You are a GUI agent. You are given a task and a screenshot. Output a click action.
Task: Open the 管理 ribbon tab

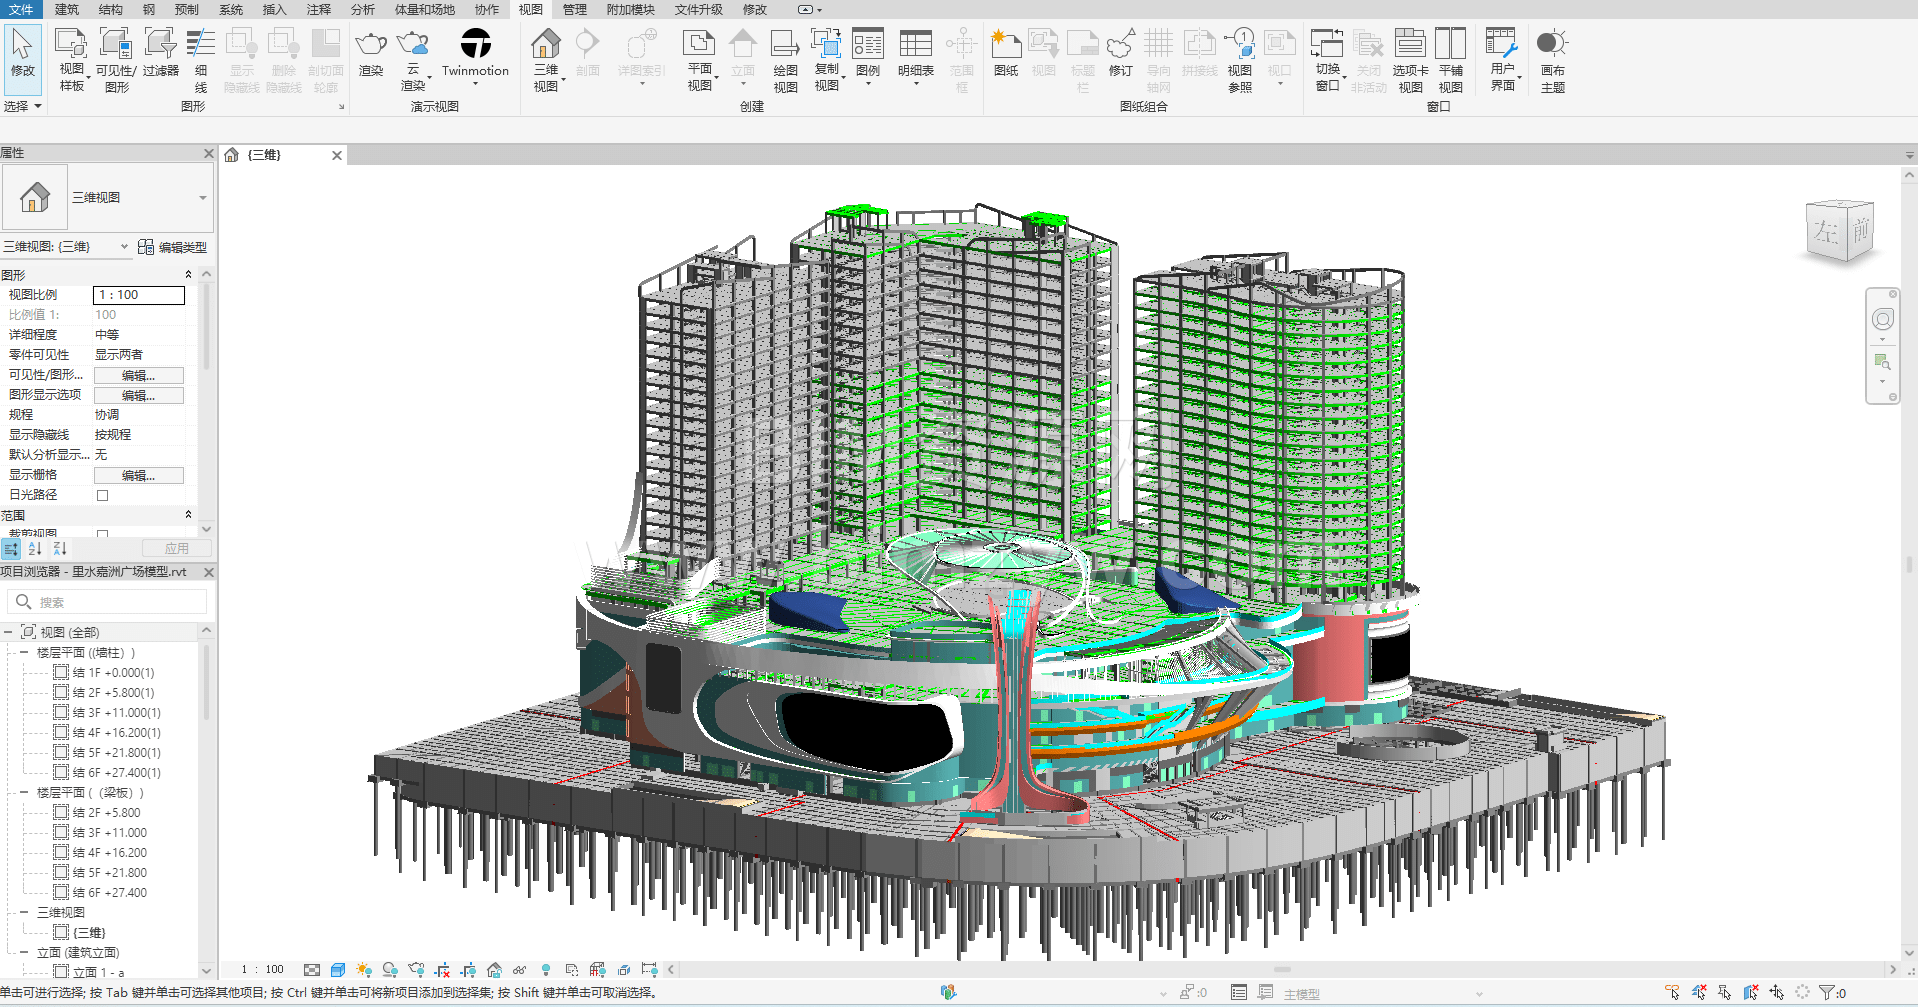pyautogui.click(x=574, y=10)
